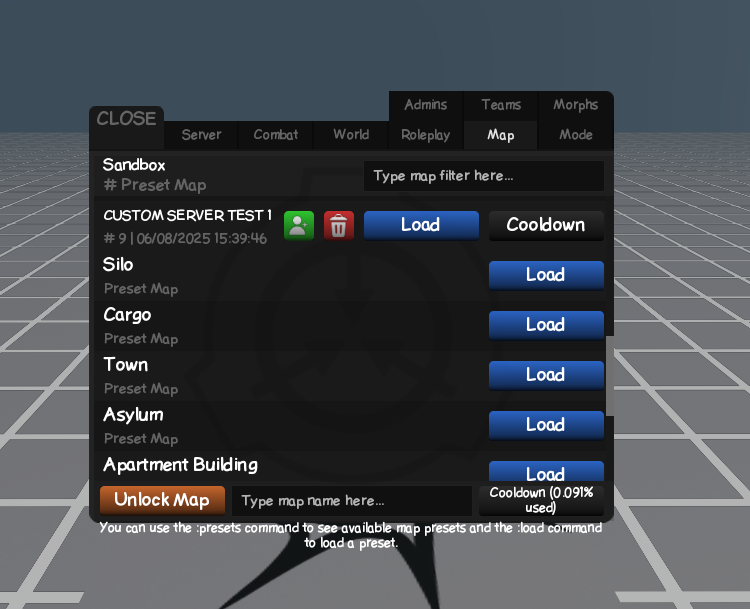750x609 pixels.
Task: Click the Silo map name
Action: [118, 265]
